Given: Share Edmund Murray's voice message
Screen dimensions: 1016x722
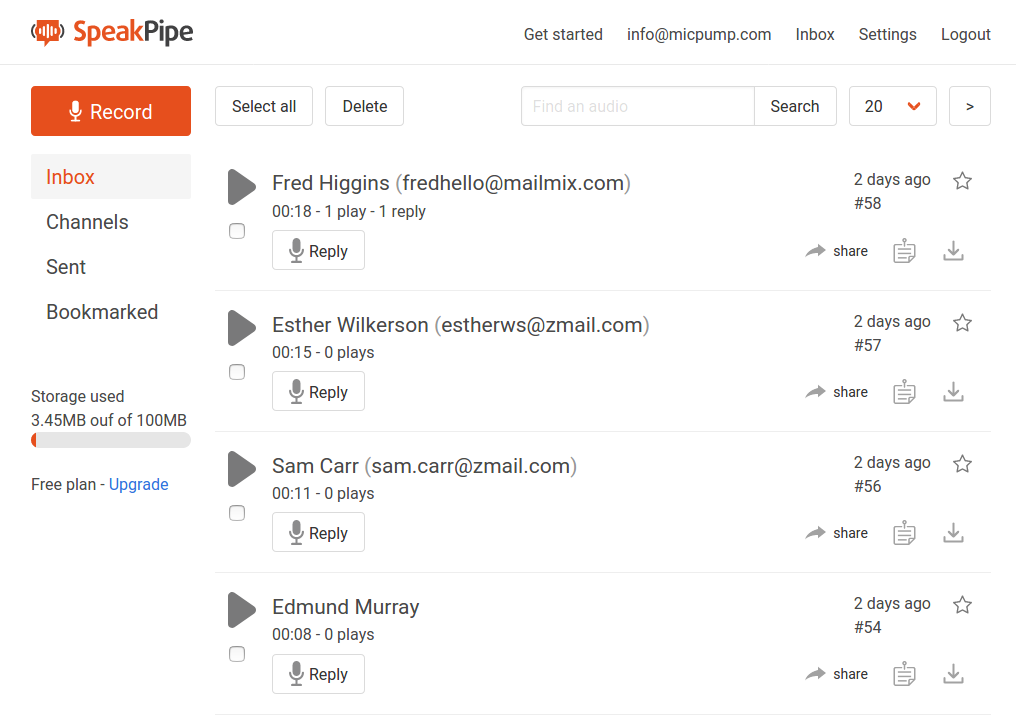Looking at the screenshot, I should tap(836, 673).
